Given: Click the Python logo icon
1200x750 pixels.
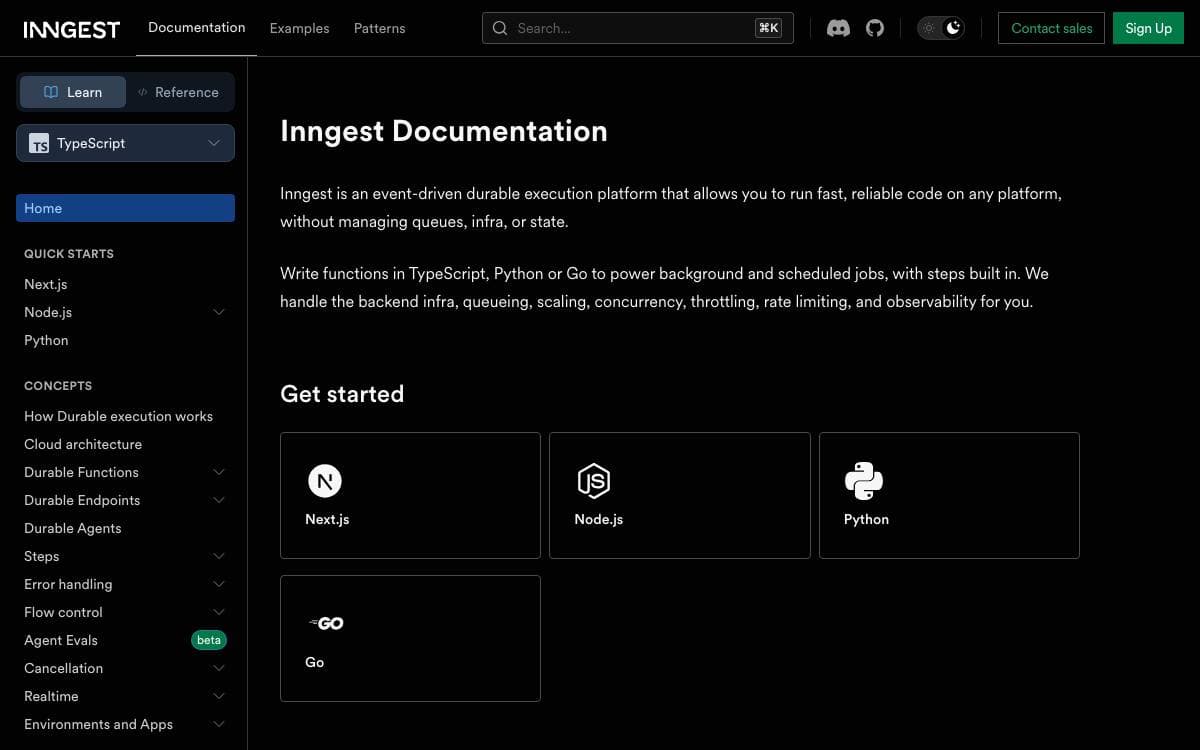Looking at the screenshot, I should (x=863, y=481).
